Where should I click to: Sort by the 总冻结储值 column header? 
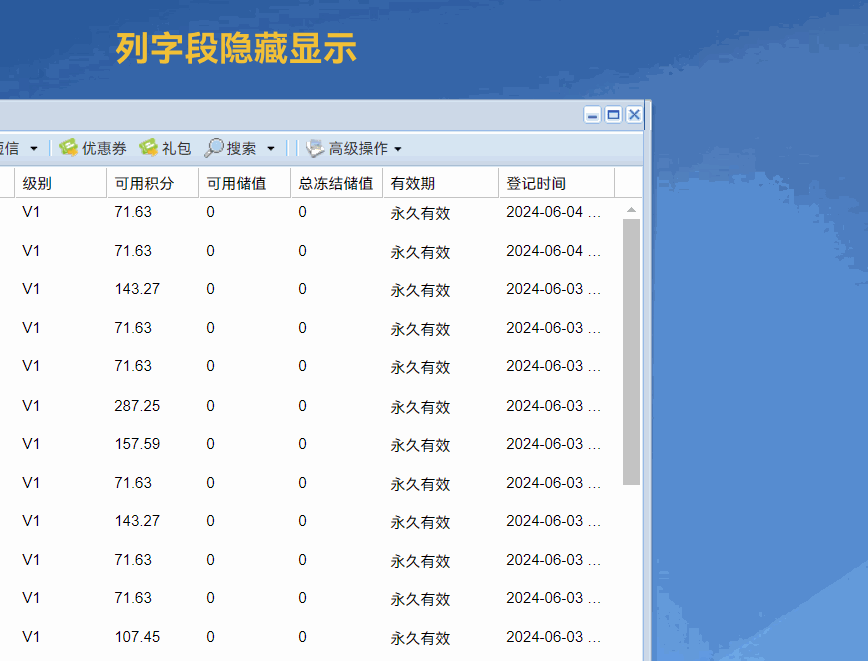336,183
